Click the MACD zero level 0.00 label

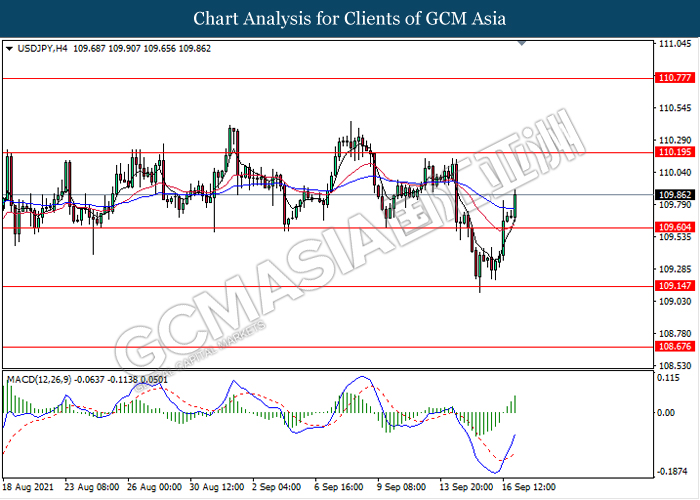pos(666,412)
